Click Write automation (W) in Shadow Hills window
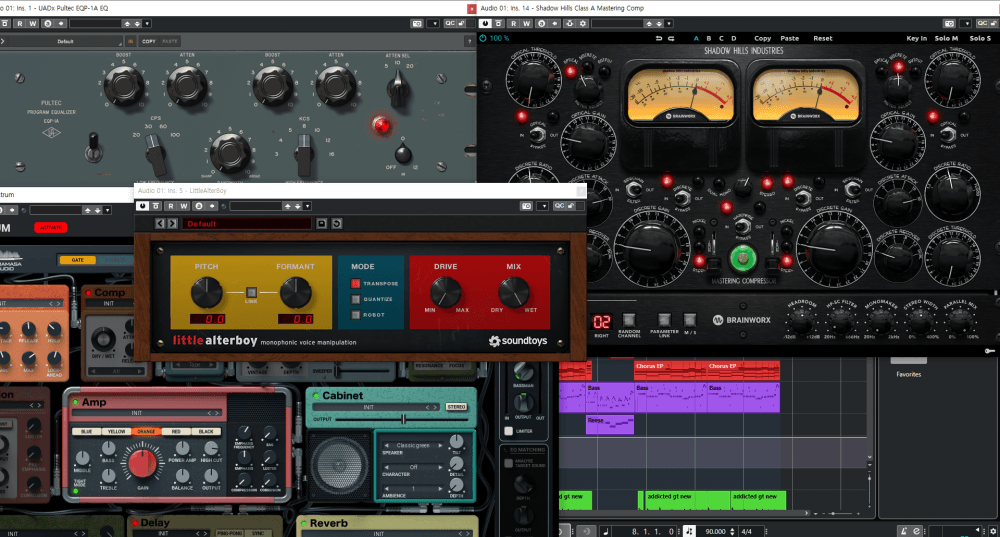 pos(527,24)
